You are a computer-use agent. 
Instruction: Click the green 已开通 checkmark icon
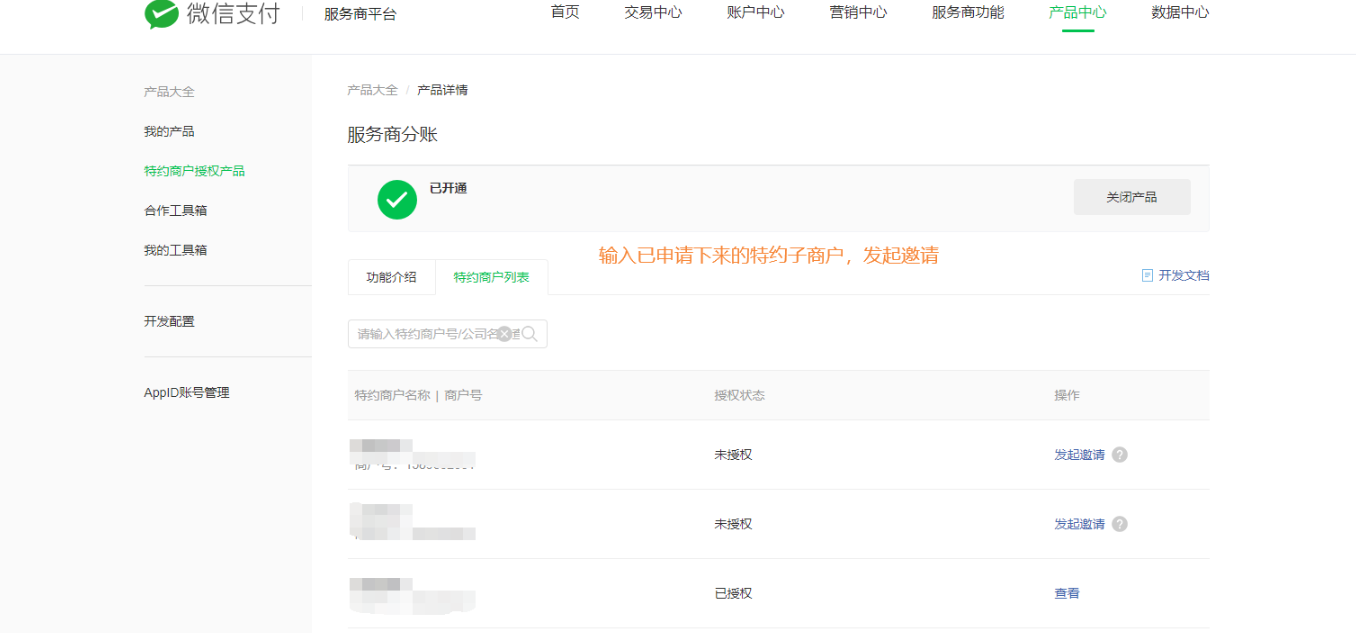[397, 199]
